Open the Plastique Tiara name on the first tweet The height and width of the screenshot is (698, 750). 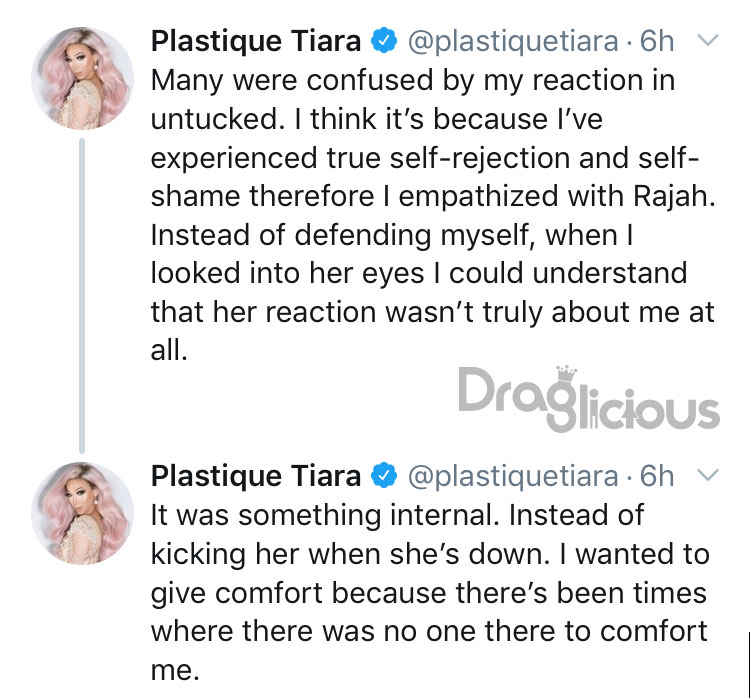point(256,41)
